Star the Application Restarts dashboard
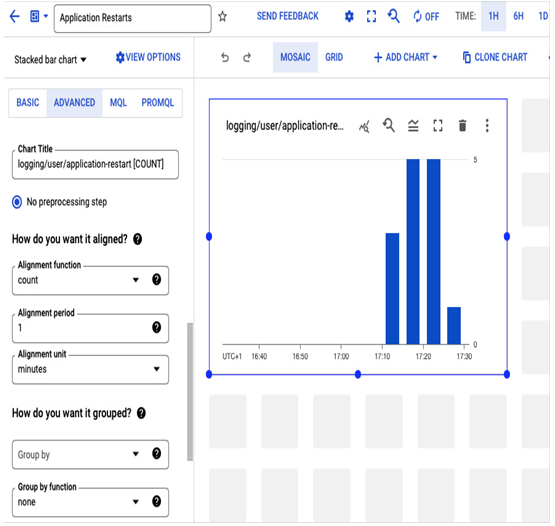 [222, 16]
